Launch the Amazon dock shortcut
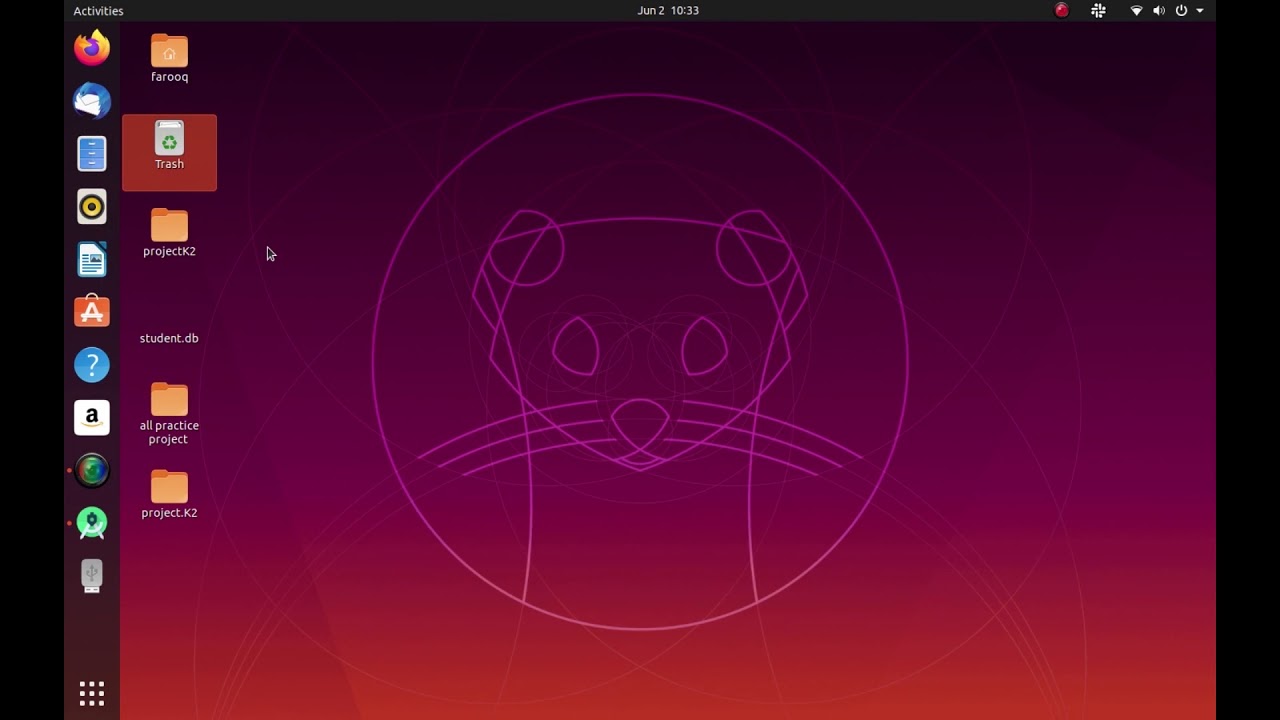The image size is (1280, 720). [x=92, y=418]
